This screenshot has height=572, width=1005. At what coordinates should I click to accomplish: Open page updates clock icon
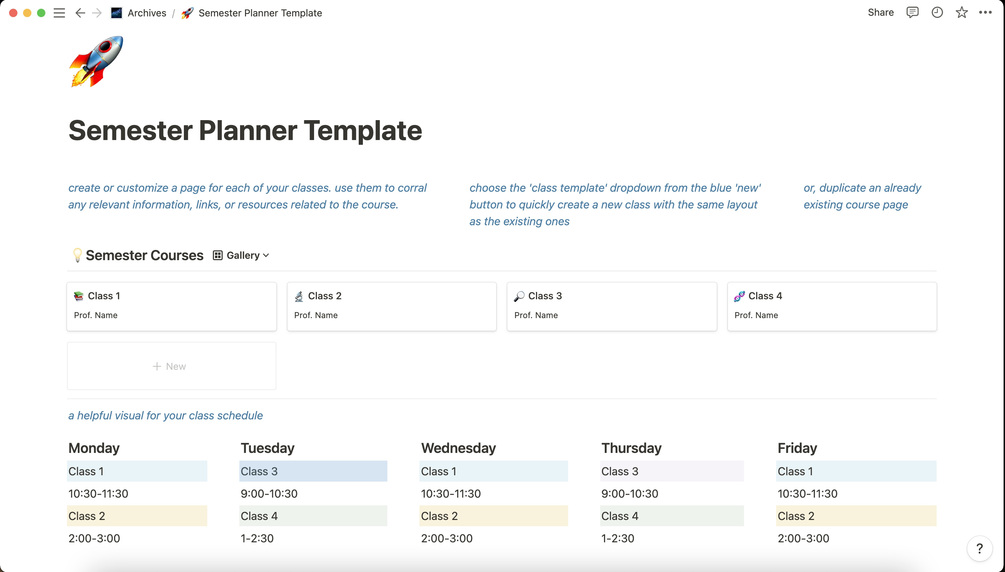[x=937, y=12]
